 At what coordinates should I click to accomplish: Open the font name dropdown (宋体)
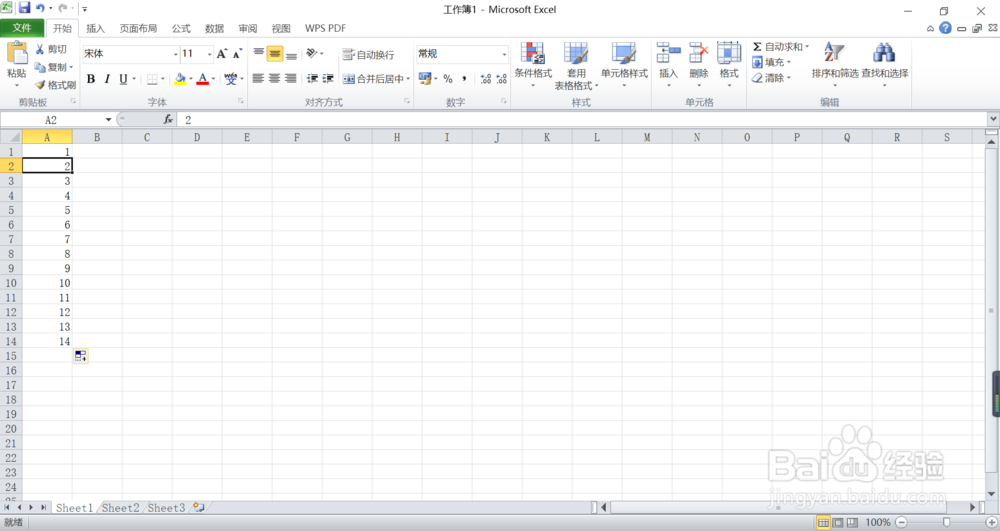pyautogui.click(x=175, y=54)
